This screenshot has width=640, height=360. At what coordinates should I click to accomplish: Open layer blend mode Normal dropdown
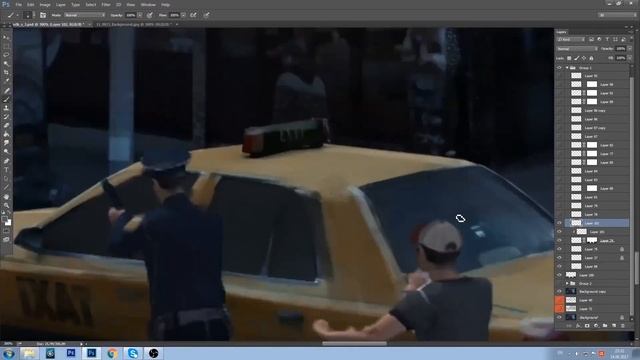(578, 49)
